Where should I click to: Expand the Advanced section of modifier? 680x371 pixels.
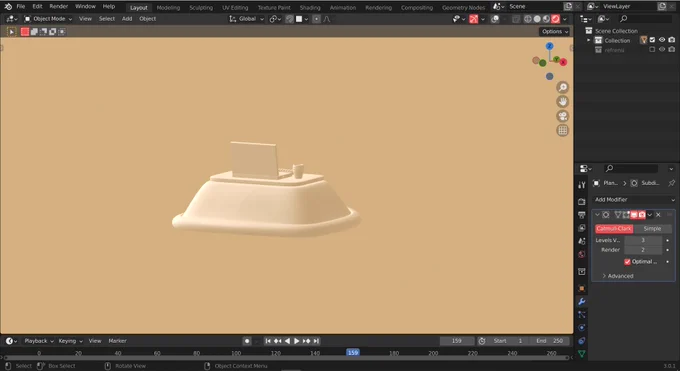click(x=618, y=276)
